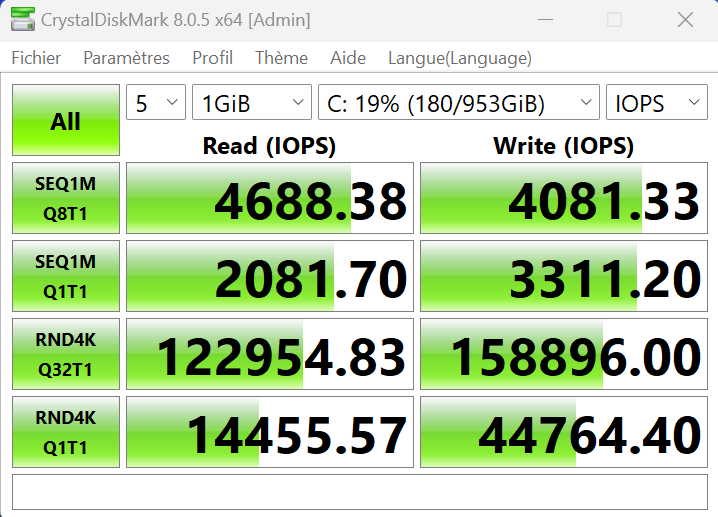Open the test count dropdown showing 5
This screenshot has width=718, height=517.
tap(156, 102)
